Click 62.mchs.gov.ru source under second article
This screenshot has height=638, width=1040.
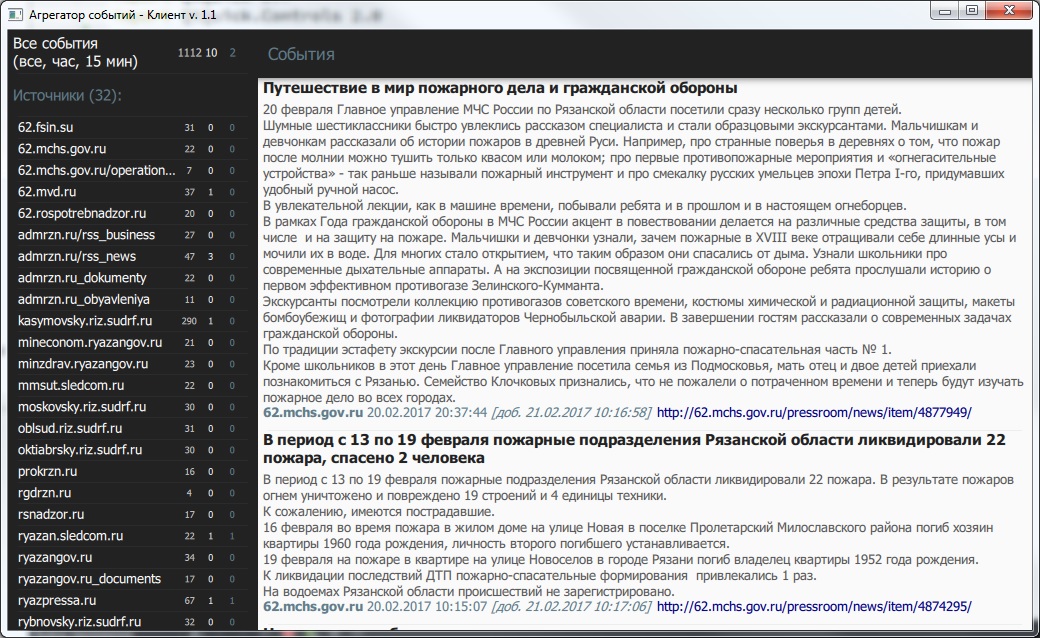[x=313, y=606]
